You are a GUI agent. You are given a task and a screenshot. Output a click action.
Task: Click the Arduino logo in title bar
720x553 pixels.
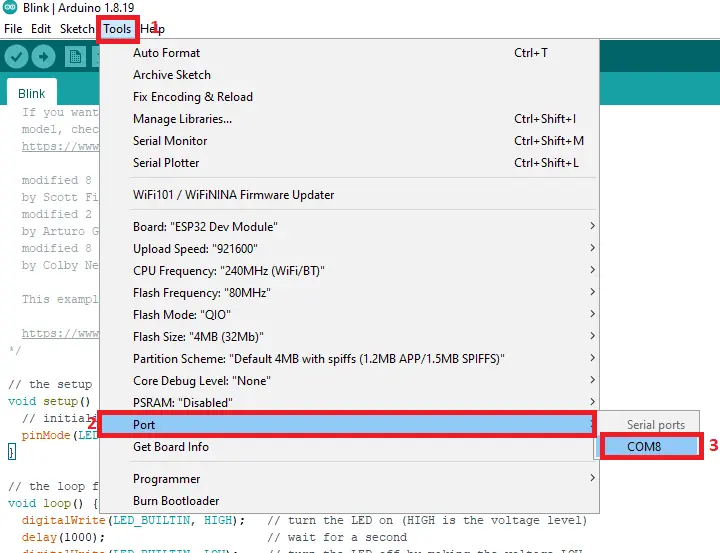pos(10,7)
